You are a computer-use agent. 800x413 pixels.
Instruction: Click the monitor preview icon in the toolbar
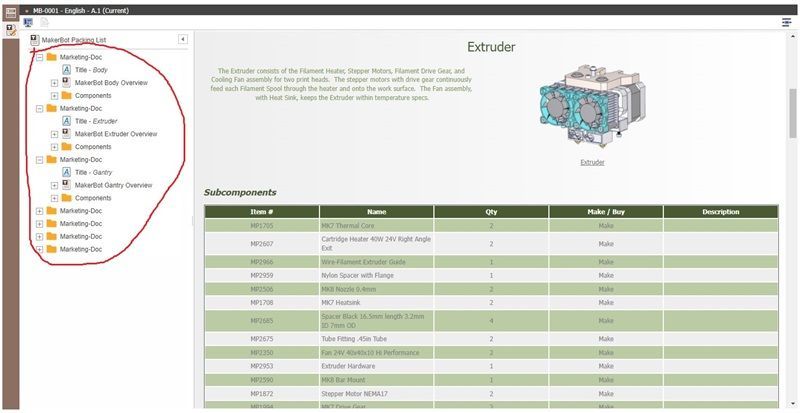[27, 22]
